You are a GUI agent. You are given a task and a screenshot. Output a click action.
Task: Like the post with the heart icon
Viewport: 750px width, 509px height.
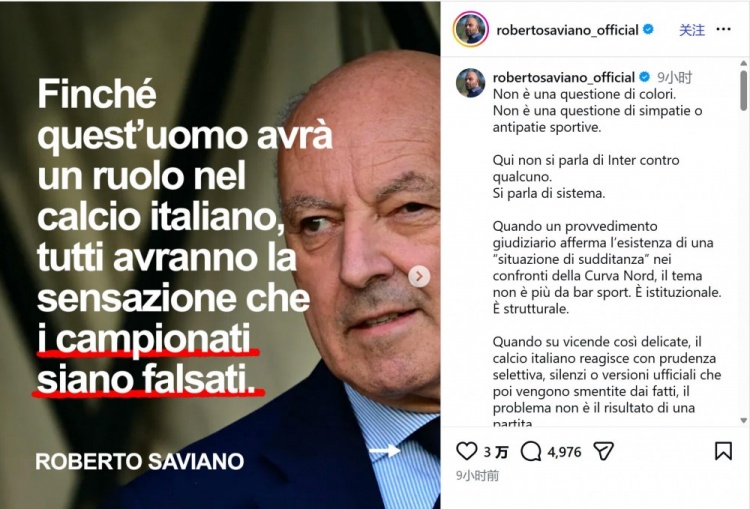(x=466, y=451)
